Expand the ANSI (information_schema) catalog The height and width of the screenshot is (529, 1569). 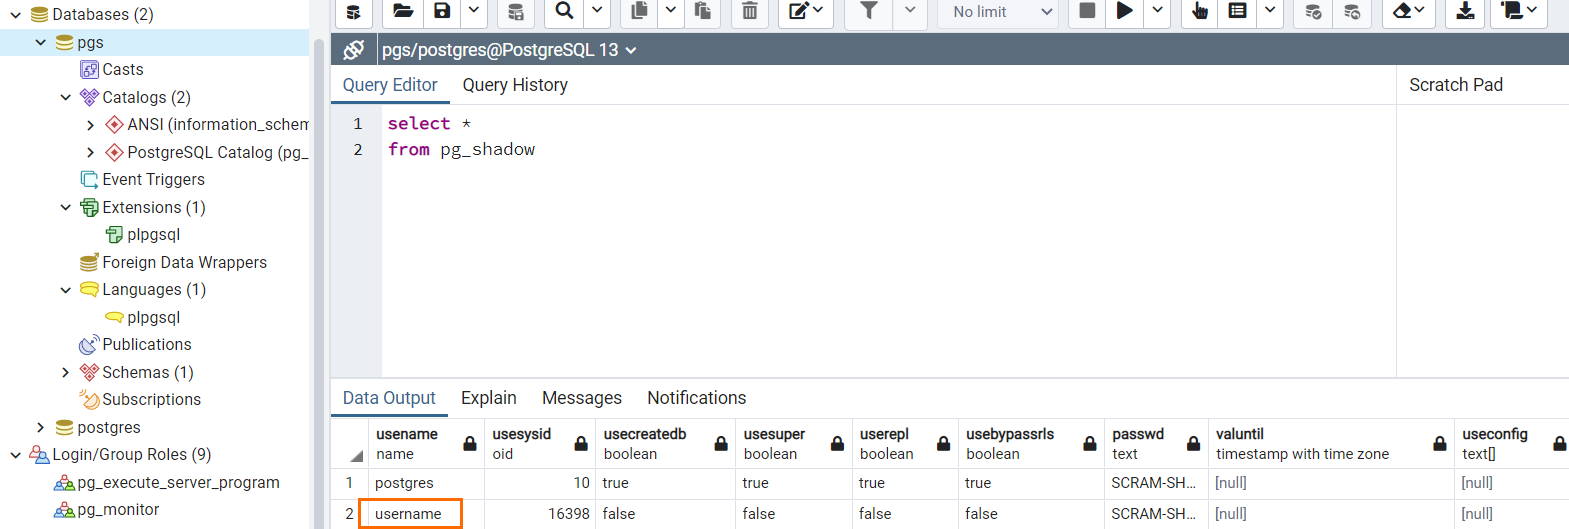(91, 125)
